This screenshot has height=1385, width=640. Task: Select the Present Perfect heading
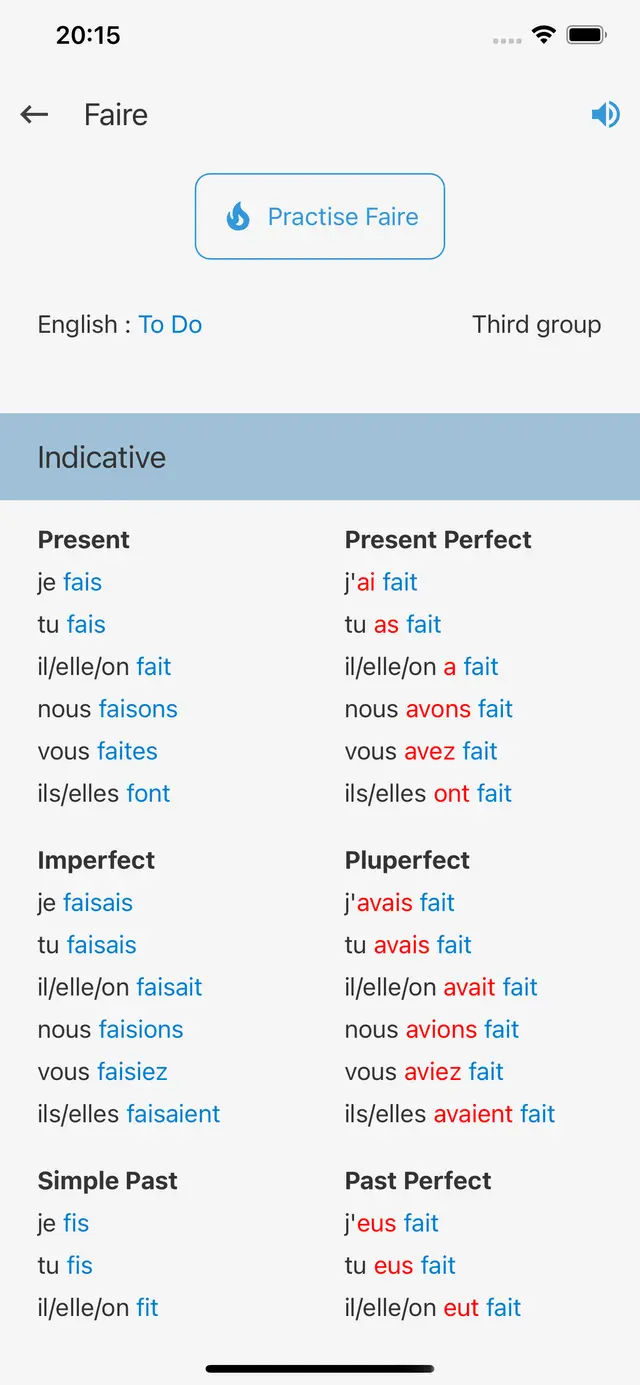(438, 540)
